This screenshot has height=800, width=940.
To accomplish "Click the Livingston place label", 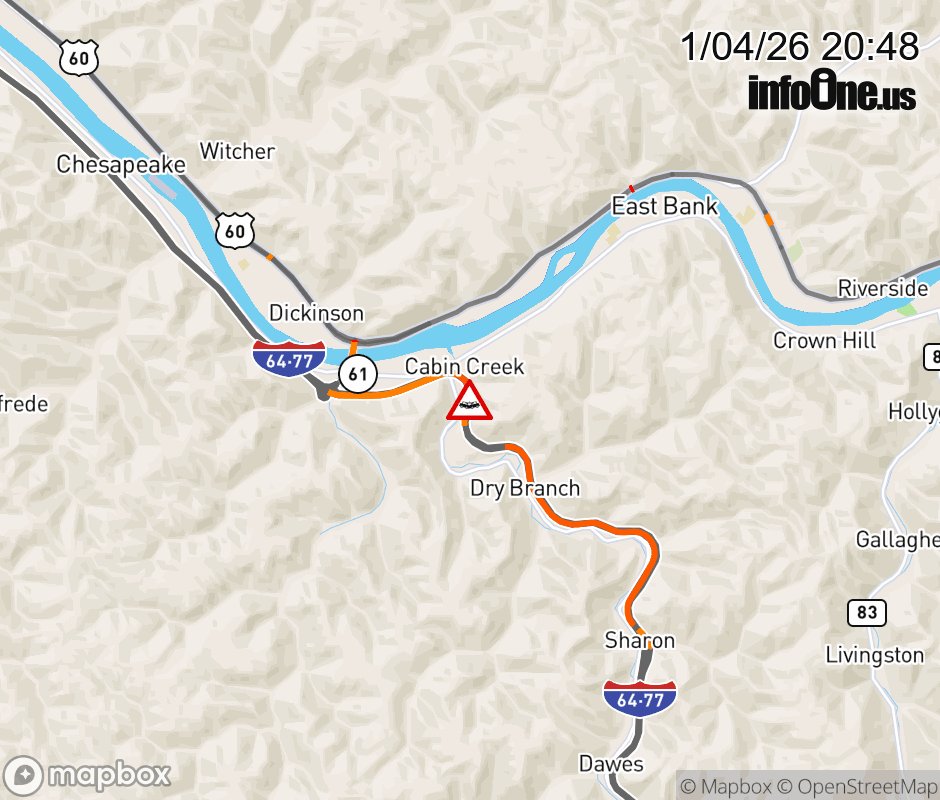I will pos(875,655).
